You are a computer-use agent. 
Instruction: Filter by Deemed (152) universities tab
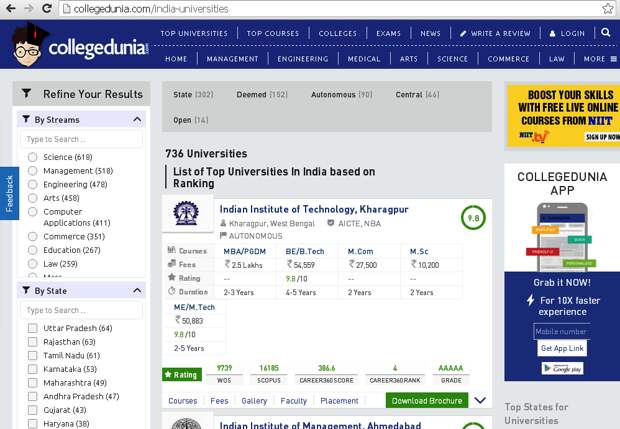click(262, 94)
